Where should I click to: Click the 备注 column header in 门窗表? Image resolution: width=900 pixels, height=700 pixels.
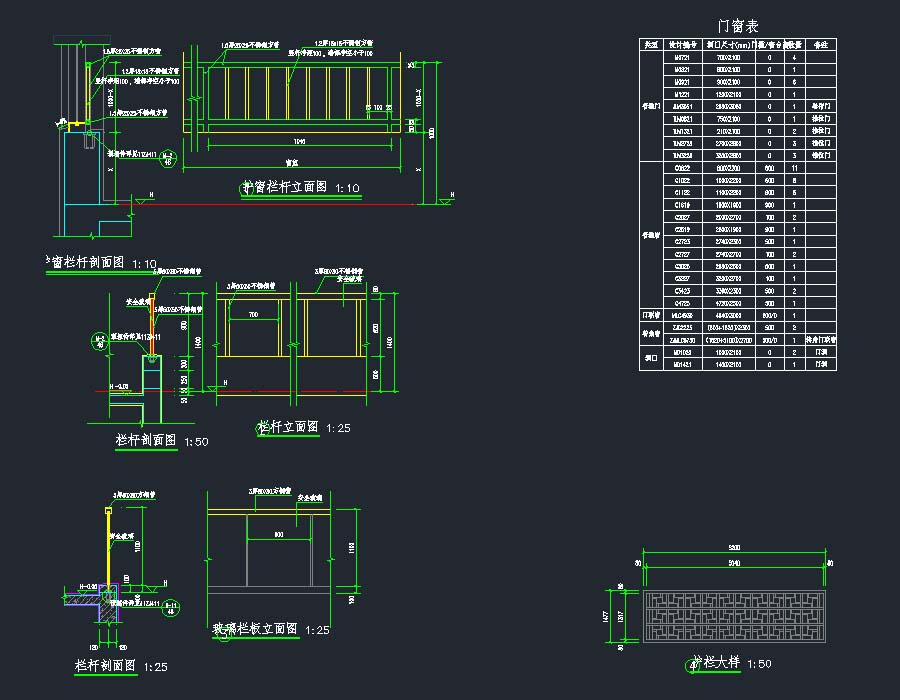pyautogui.click(x=821, y=45)
